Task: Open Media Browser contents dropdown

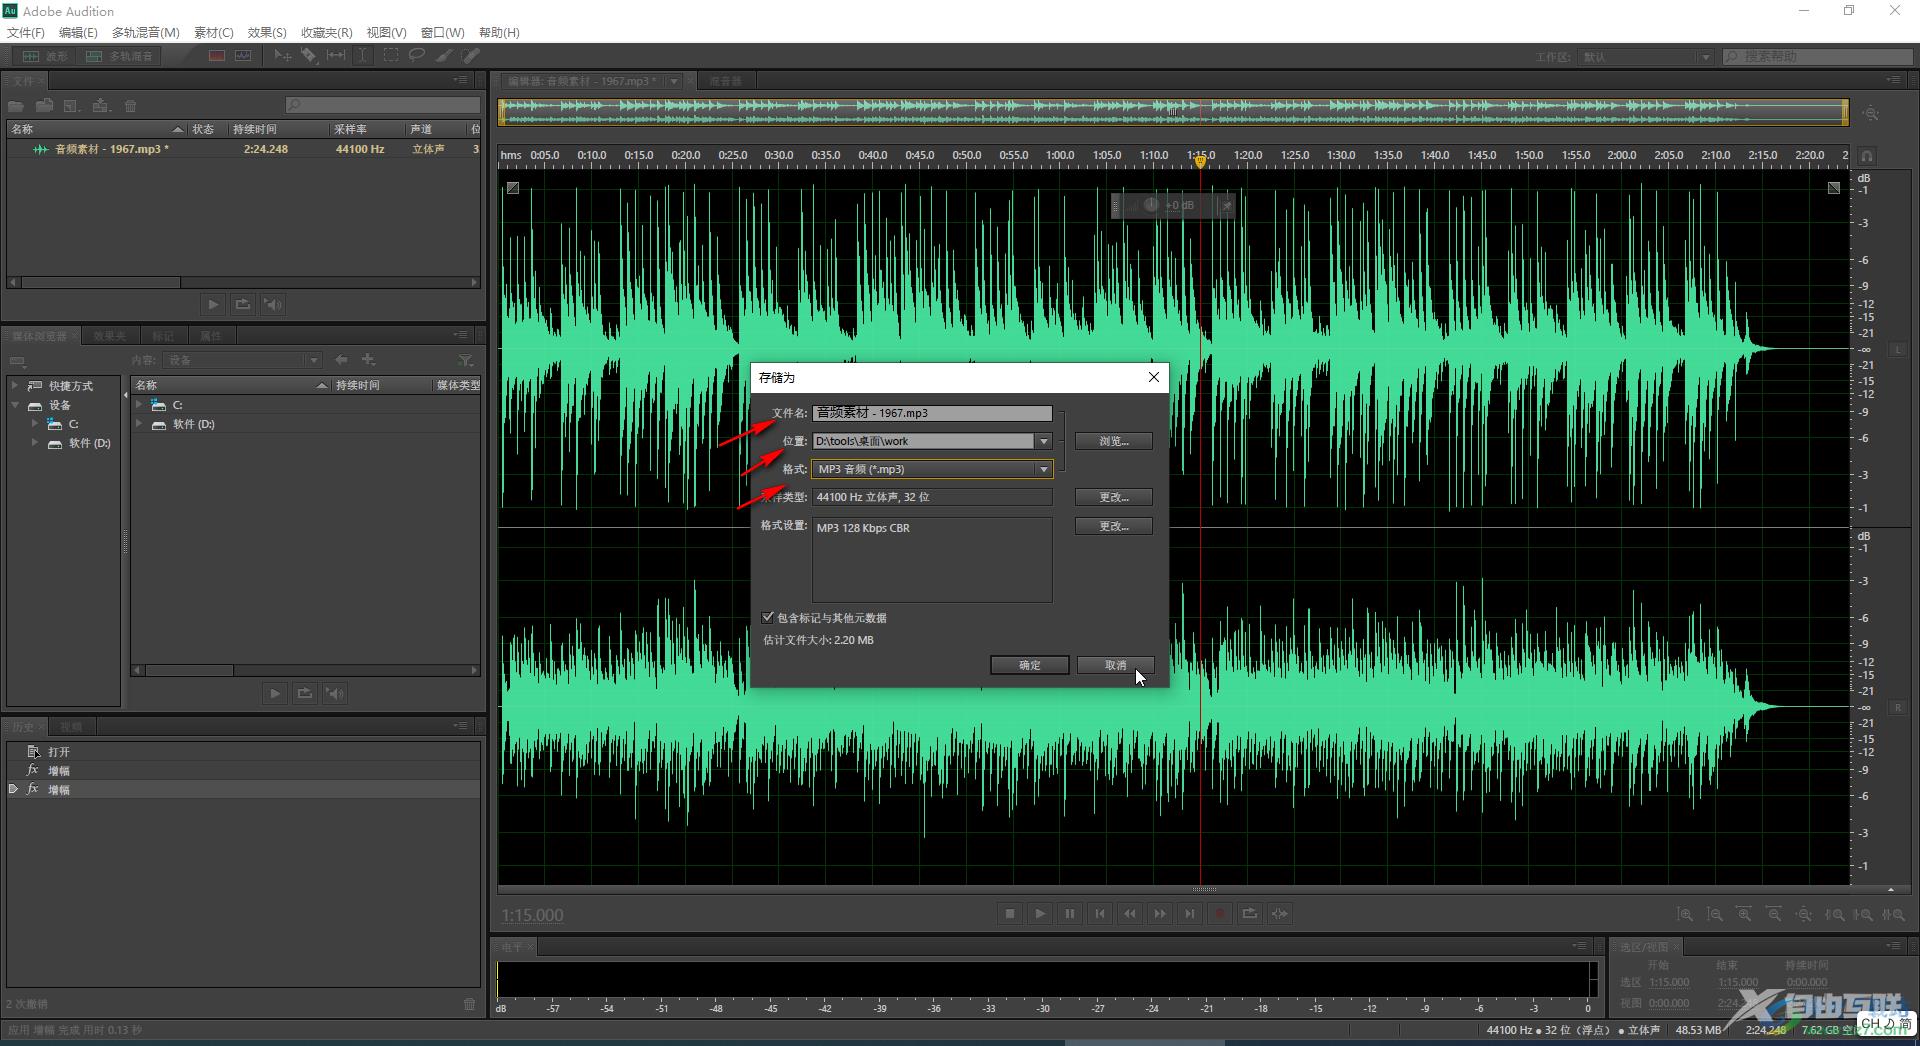Action: pos(313,360)
